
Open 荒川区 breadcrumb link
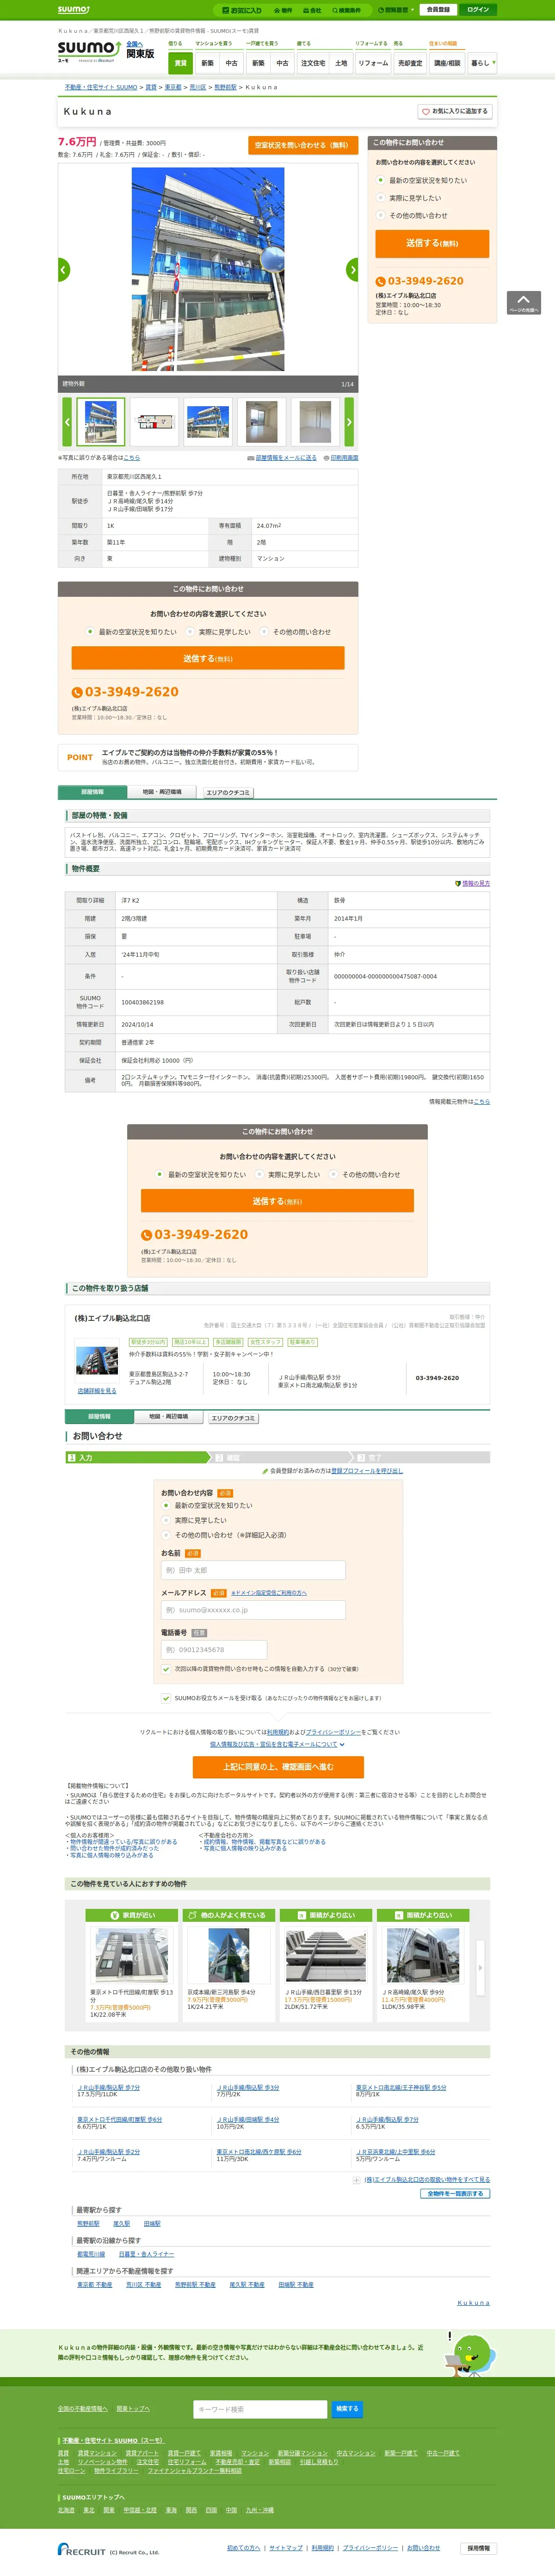tap(198, 87)
